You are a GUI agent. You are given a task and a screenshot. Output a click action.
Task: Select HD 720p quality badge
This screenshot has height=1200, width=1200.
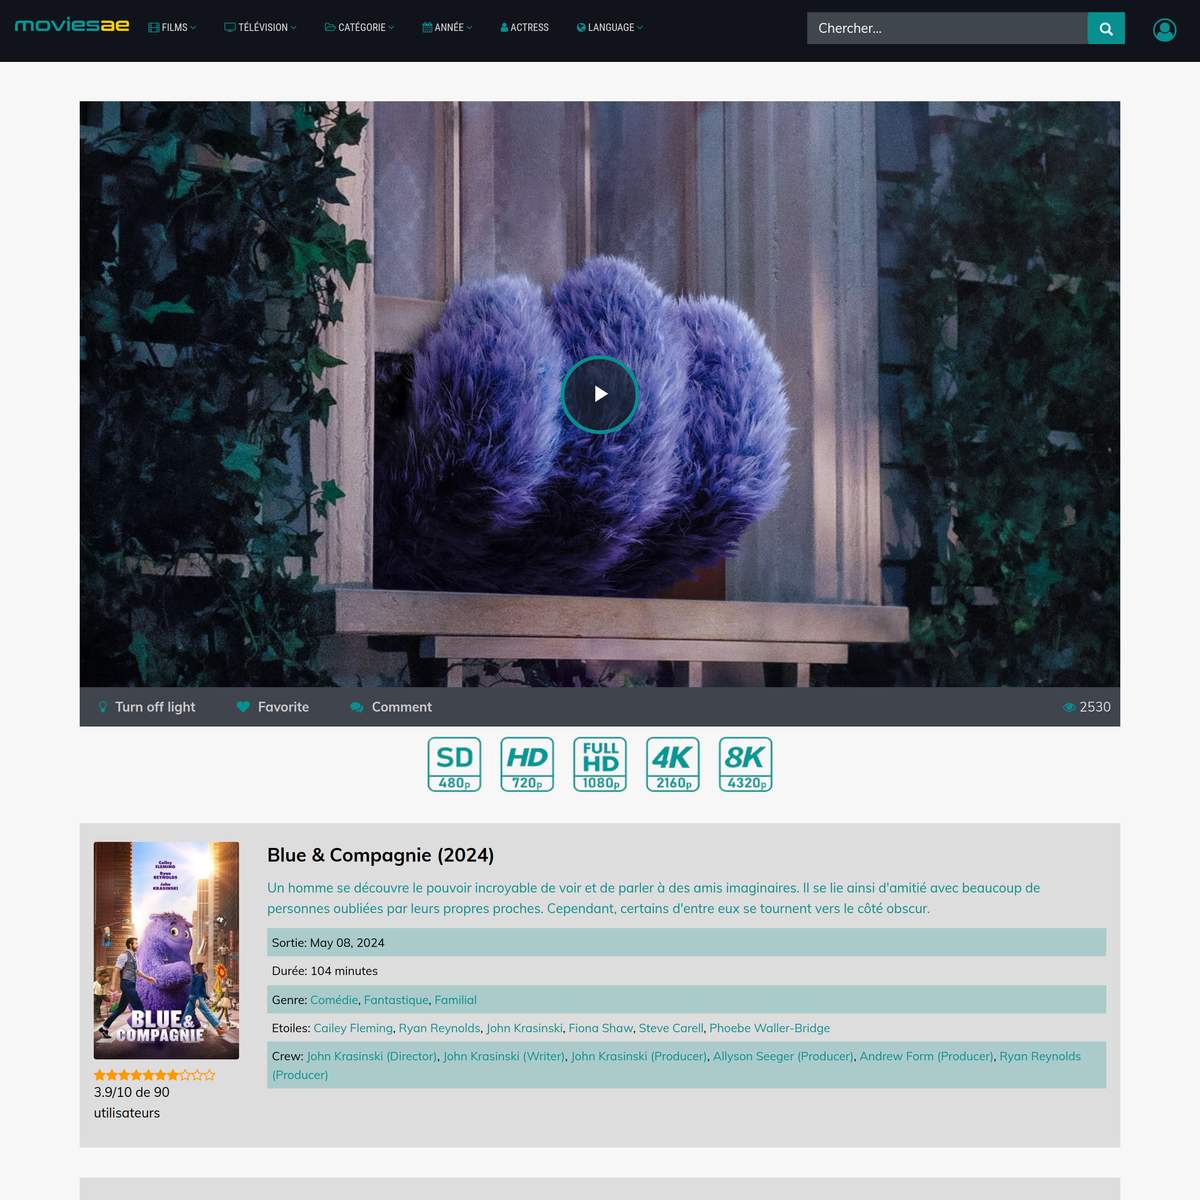(x=527, y=764)
